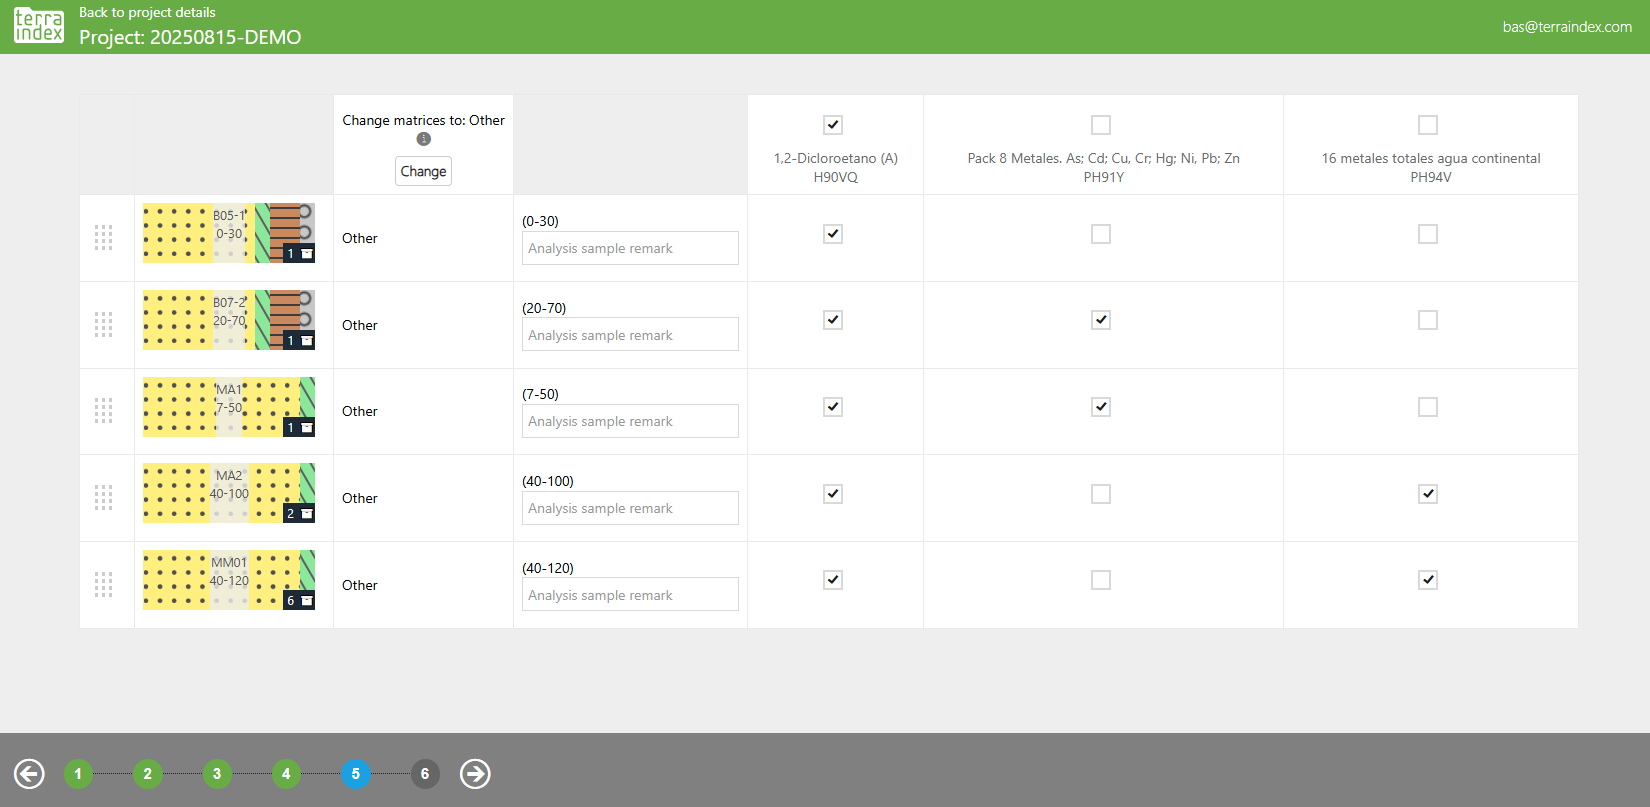
Task: Uncheck 1,2-Dicloroetano for the 0-30 sample
Action: [x=833, y=234]
